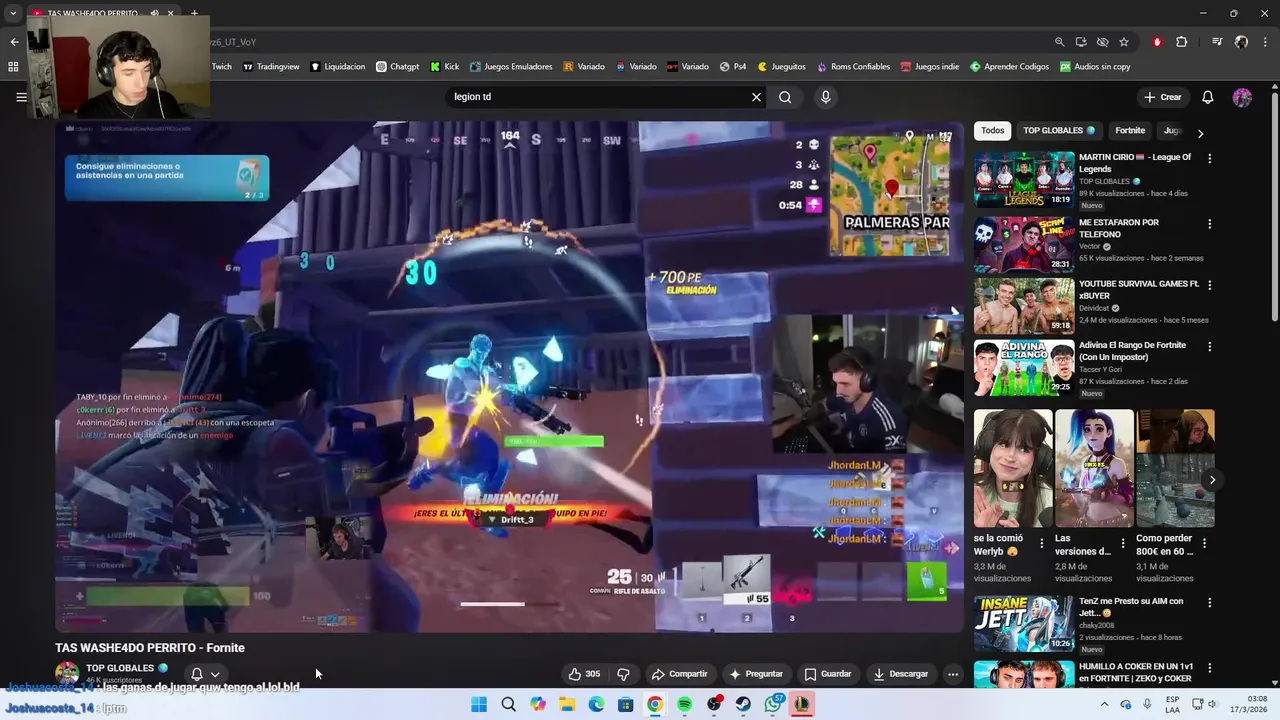1280x720 pixels.
Task: Go back with the browser arrow
Action: click(14, 42)
